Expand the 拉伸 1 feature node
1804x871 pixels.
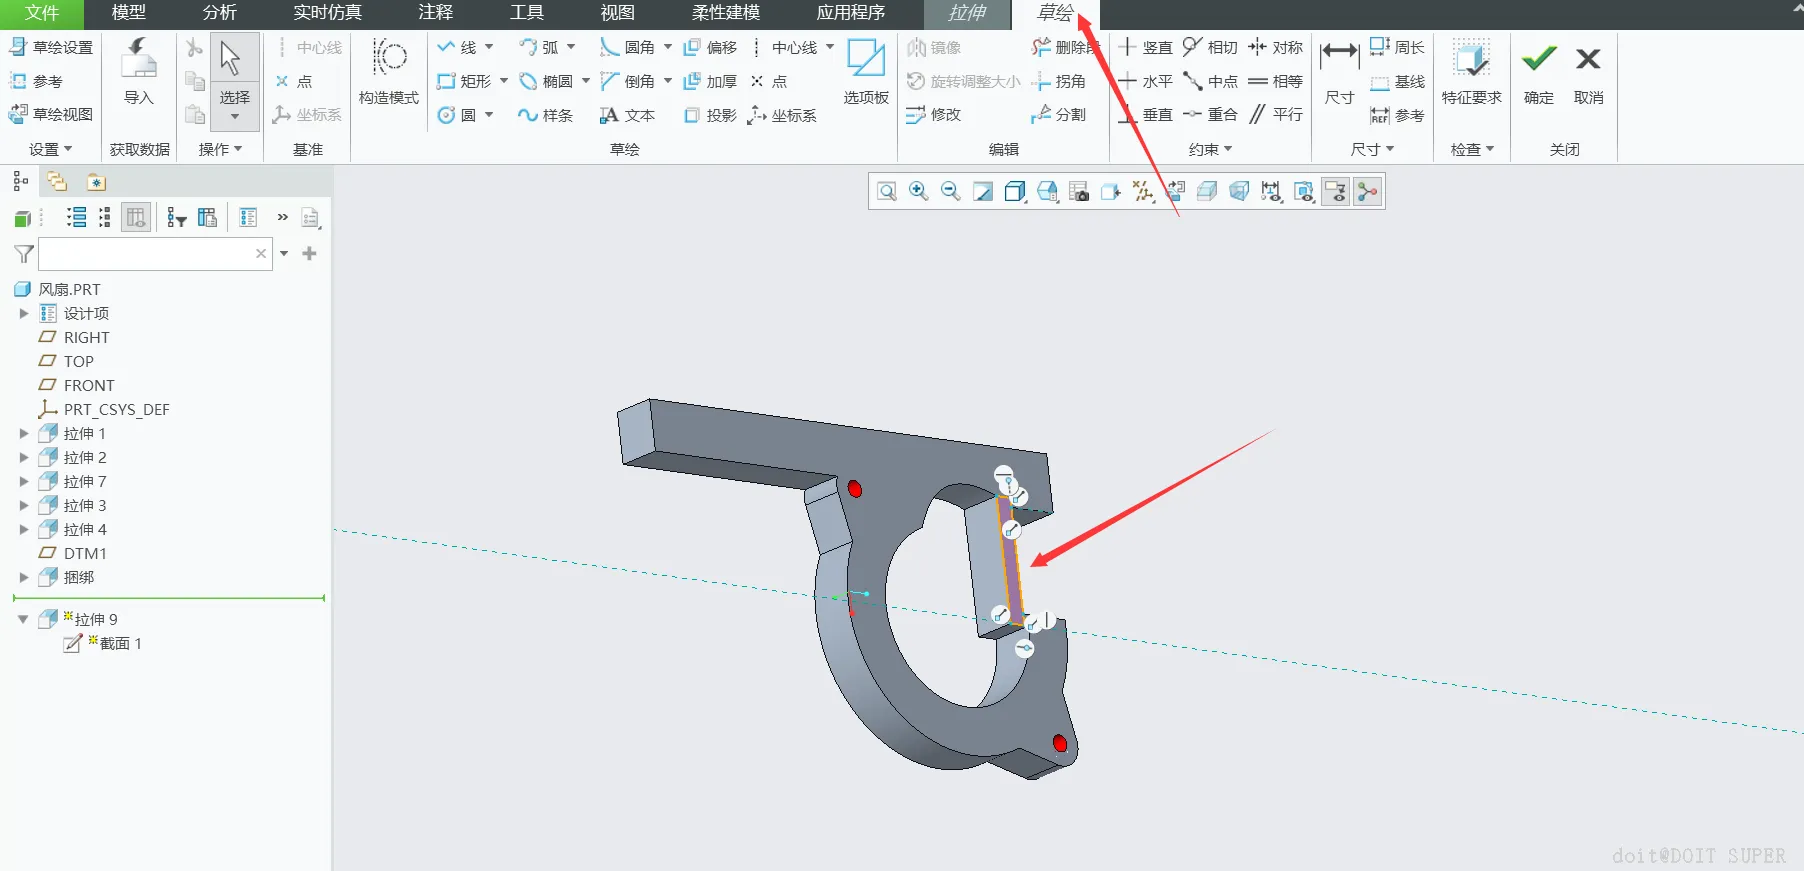pos(24,434)
